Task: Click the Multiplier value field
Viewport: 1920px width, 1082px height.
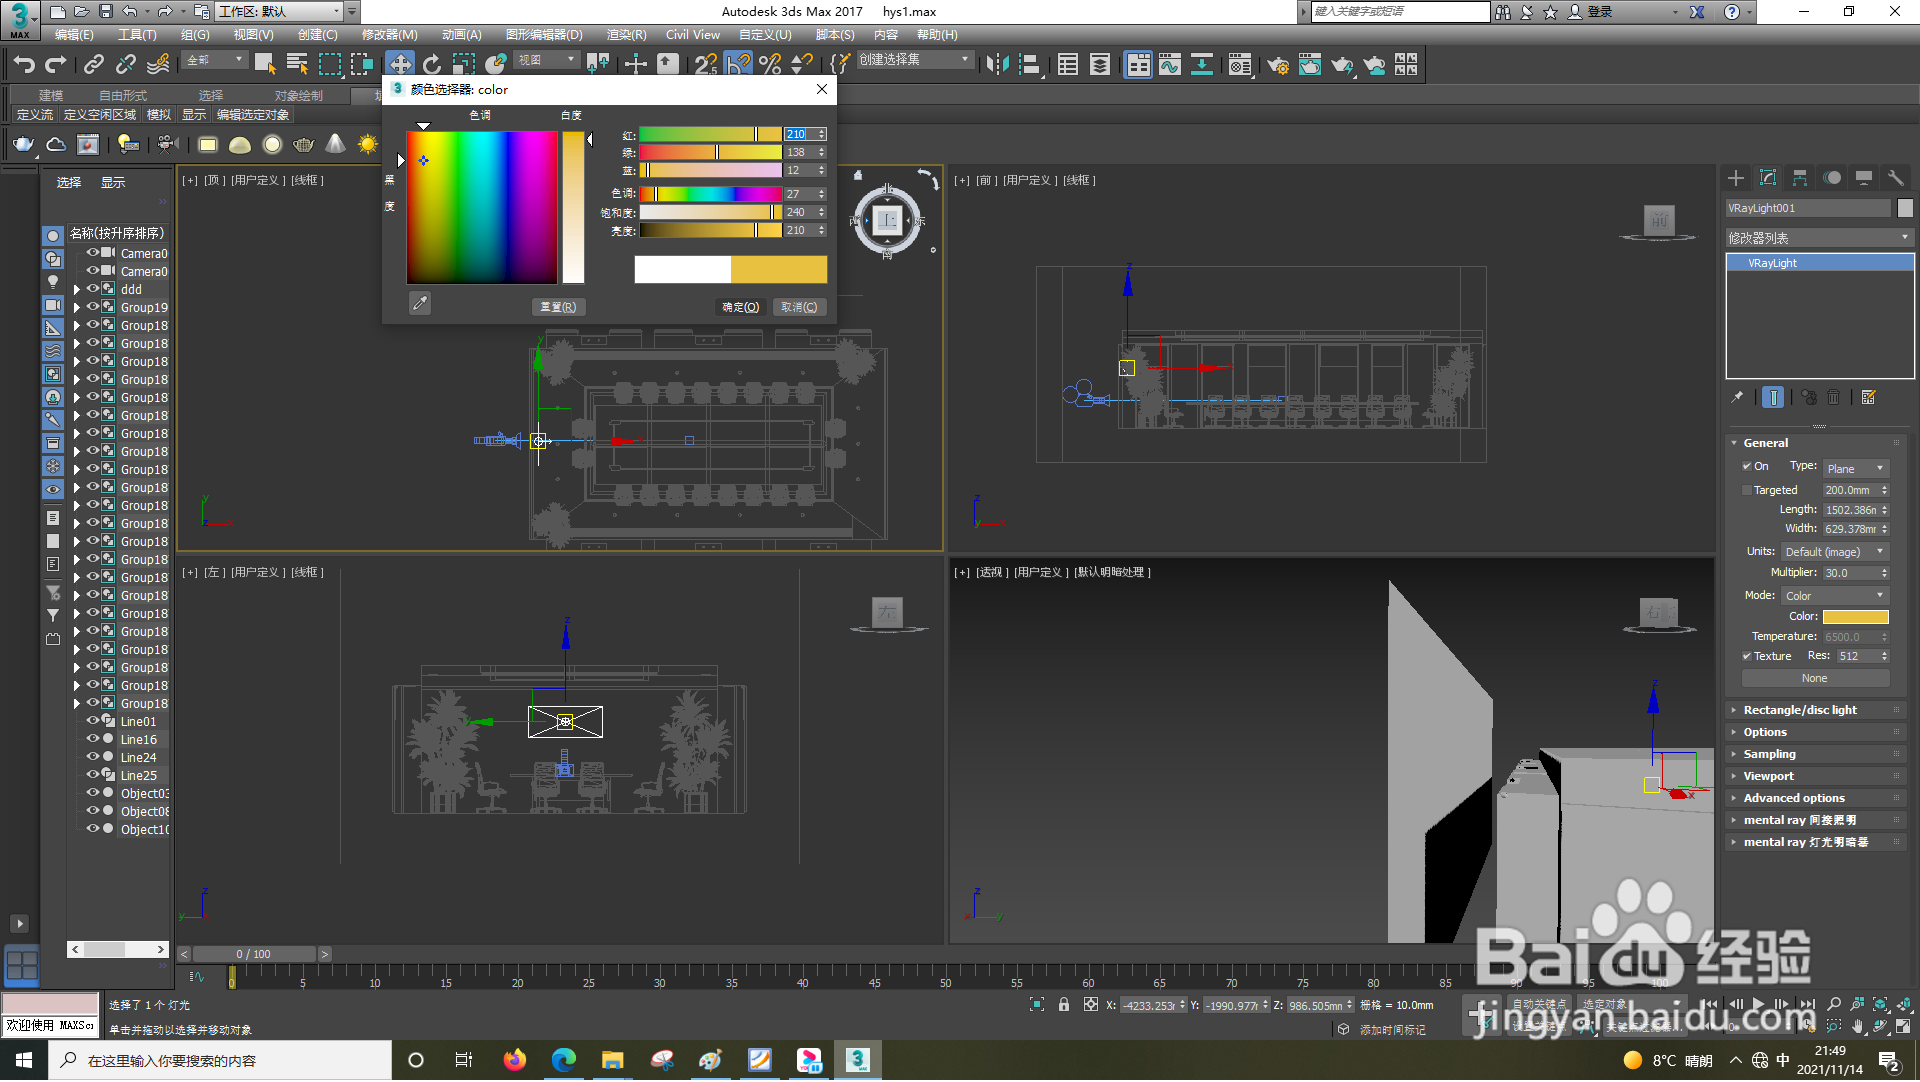Action: 1849,574
